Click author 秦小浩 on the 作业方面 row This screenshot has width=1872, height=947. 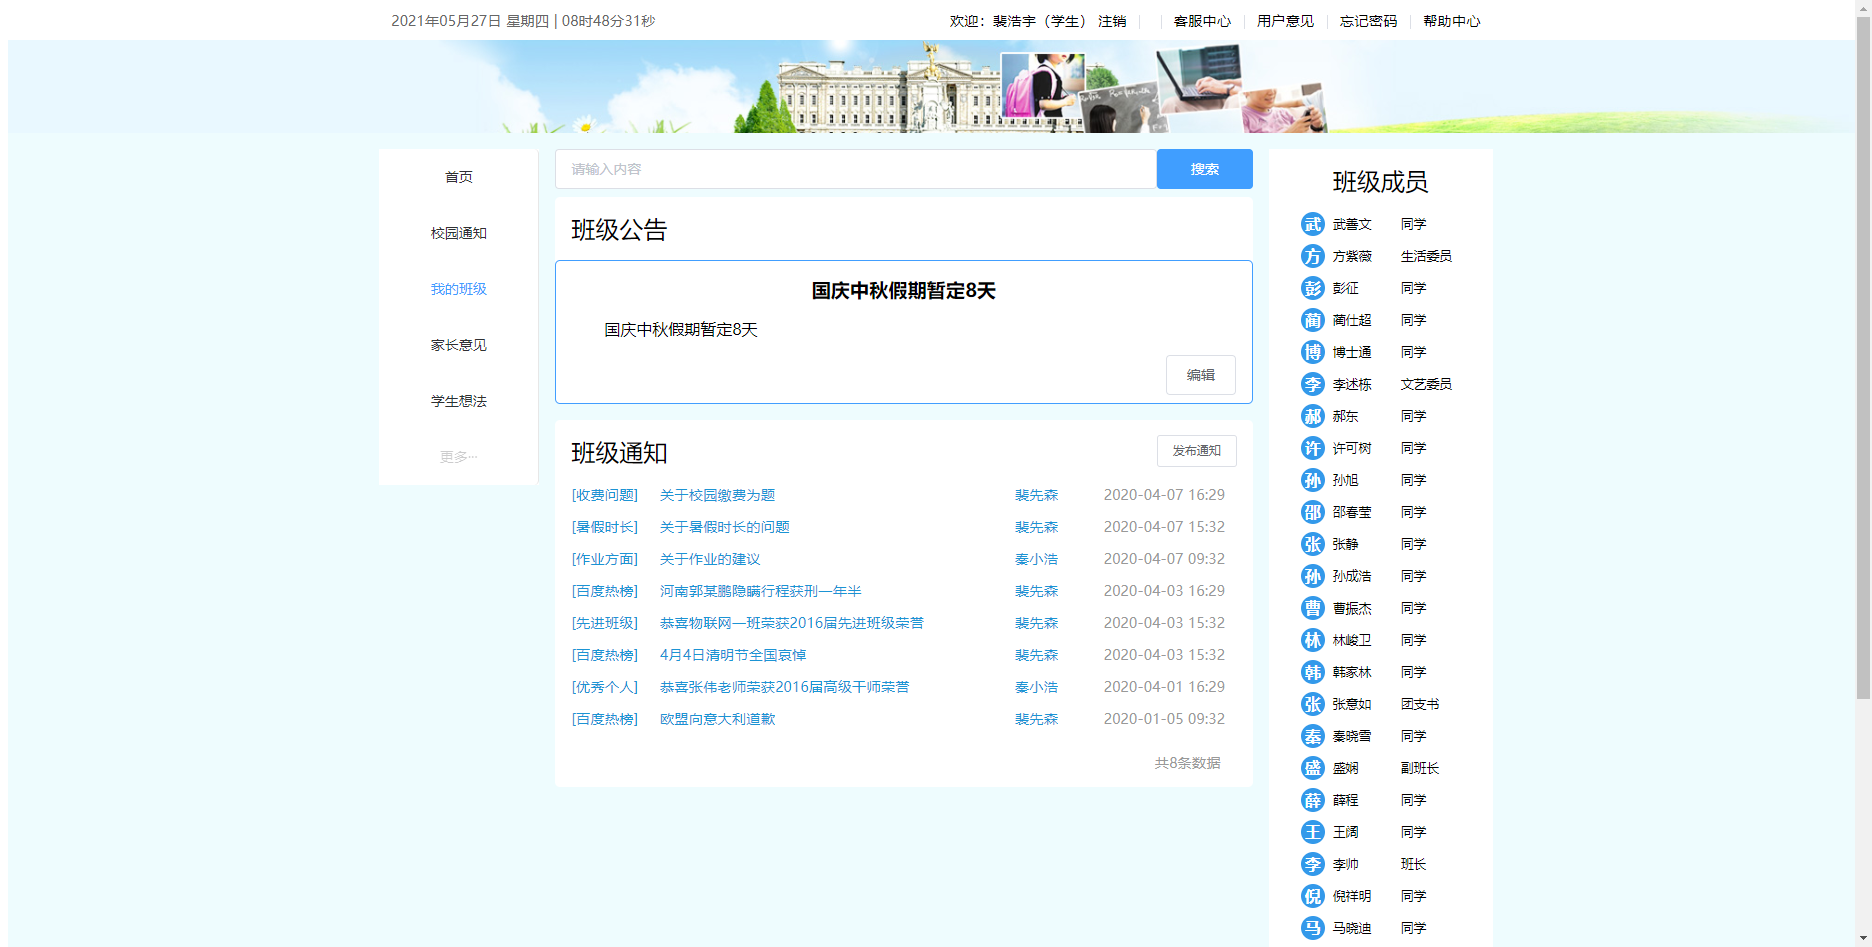coord(1036,559)
